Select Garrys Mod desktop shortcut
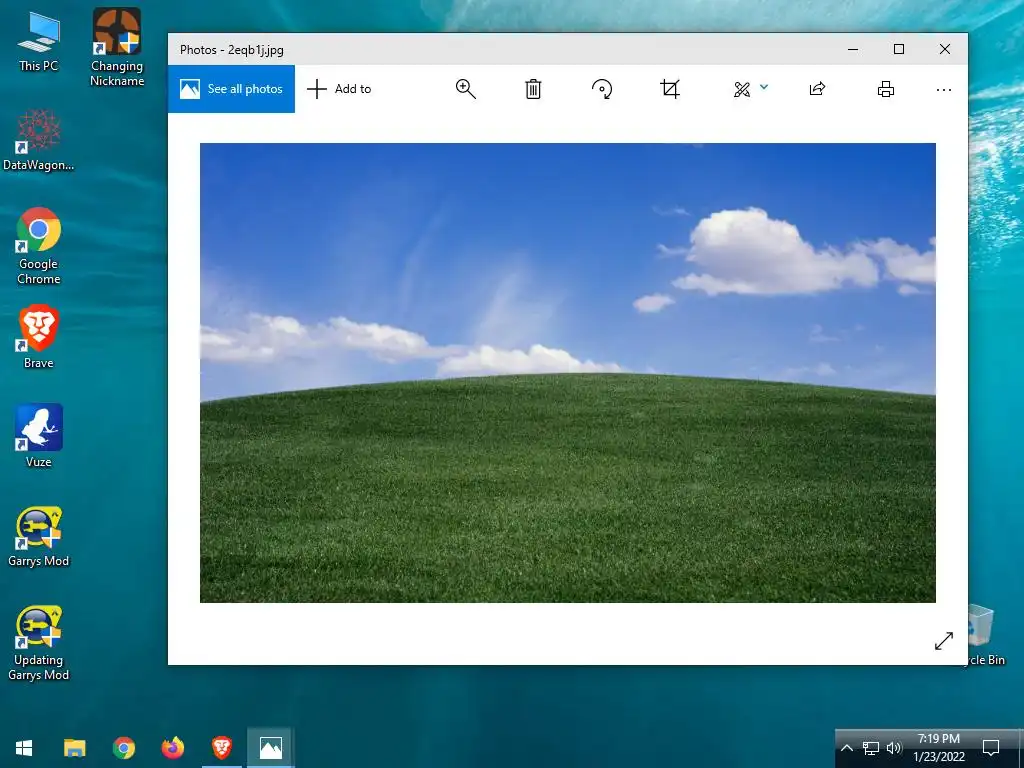The width and height of the screenshot is (1024, 768). point(39,536)
